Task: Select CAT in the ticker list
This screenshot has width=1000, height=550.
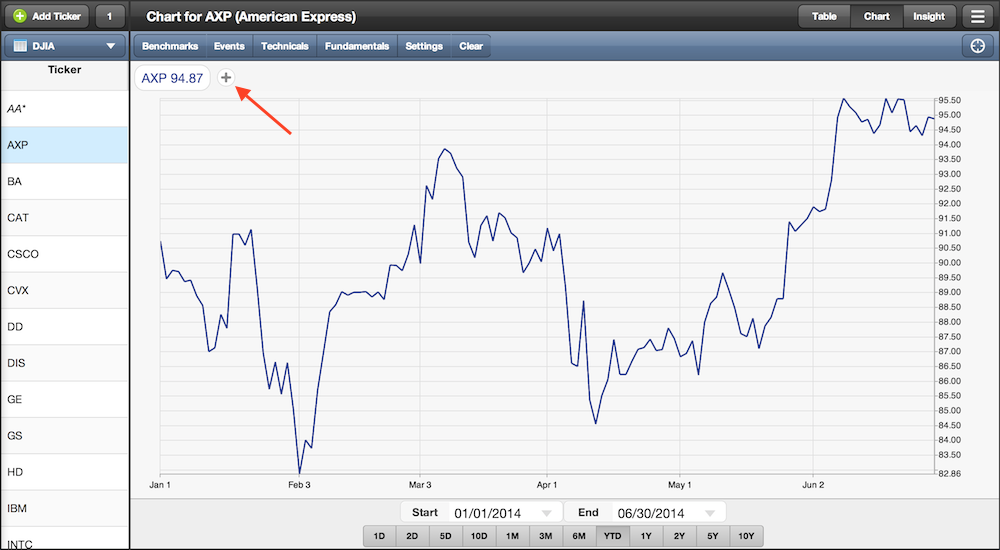Action: pyautogui.click(x=64, y=218)
